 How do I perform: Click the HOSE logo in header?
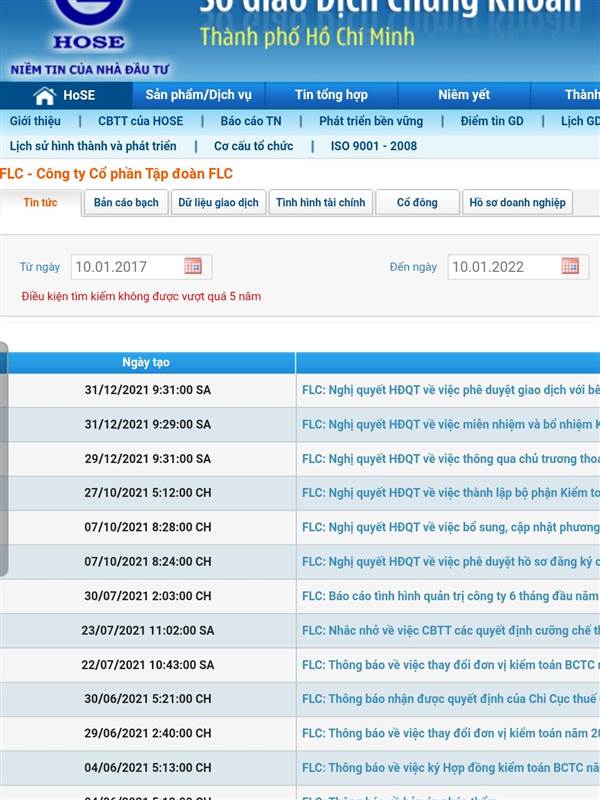(89, 26)
